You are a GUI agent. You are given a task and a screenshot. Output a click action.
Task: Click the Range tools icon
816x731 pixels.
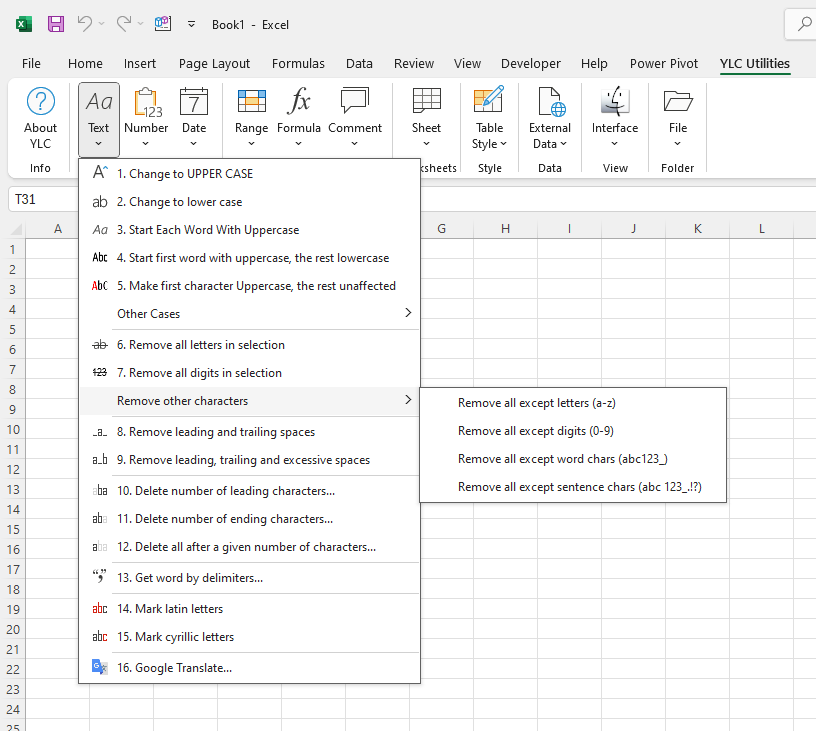pyautogui.click(x=251, y=102)
